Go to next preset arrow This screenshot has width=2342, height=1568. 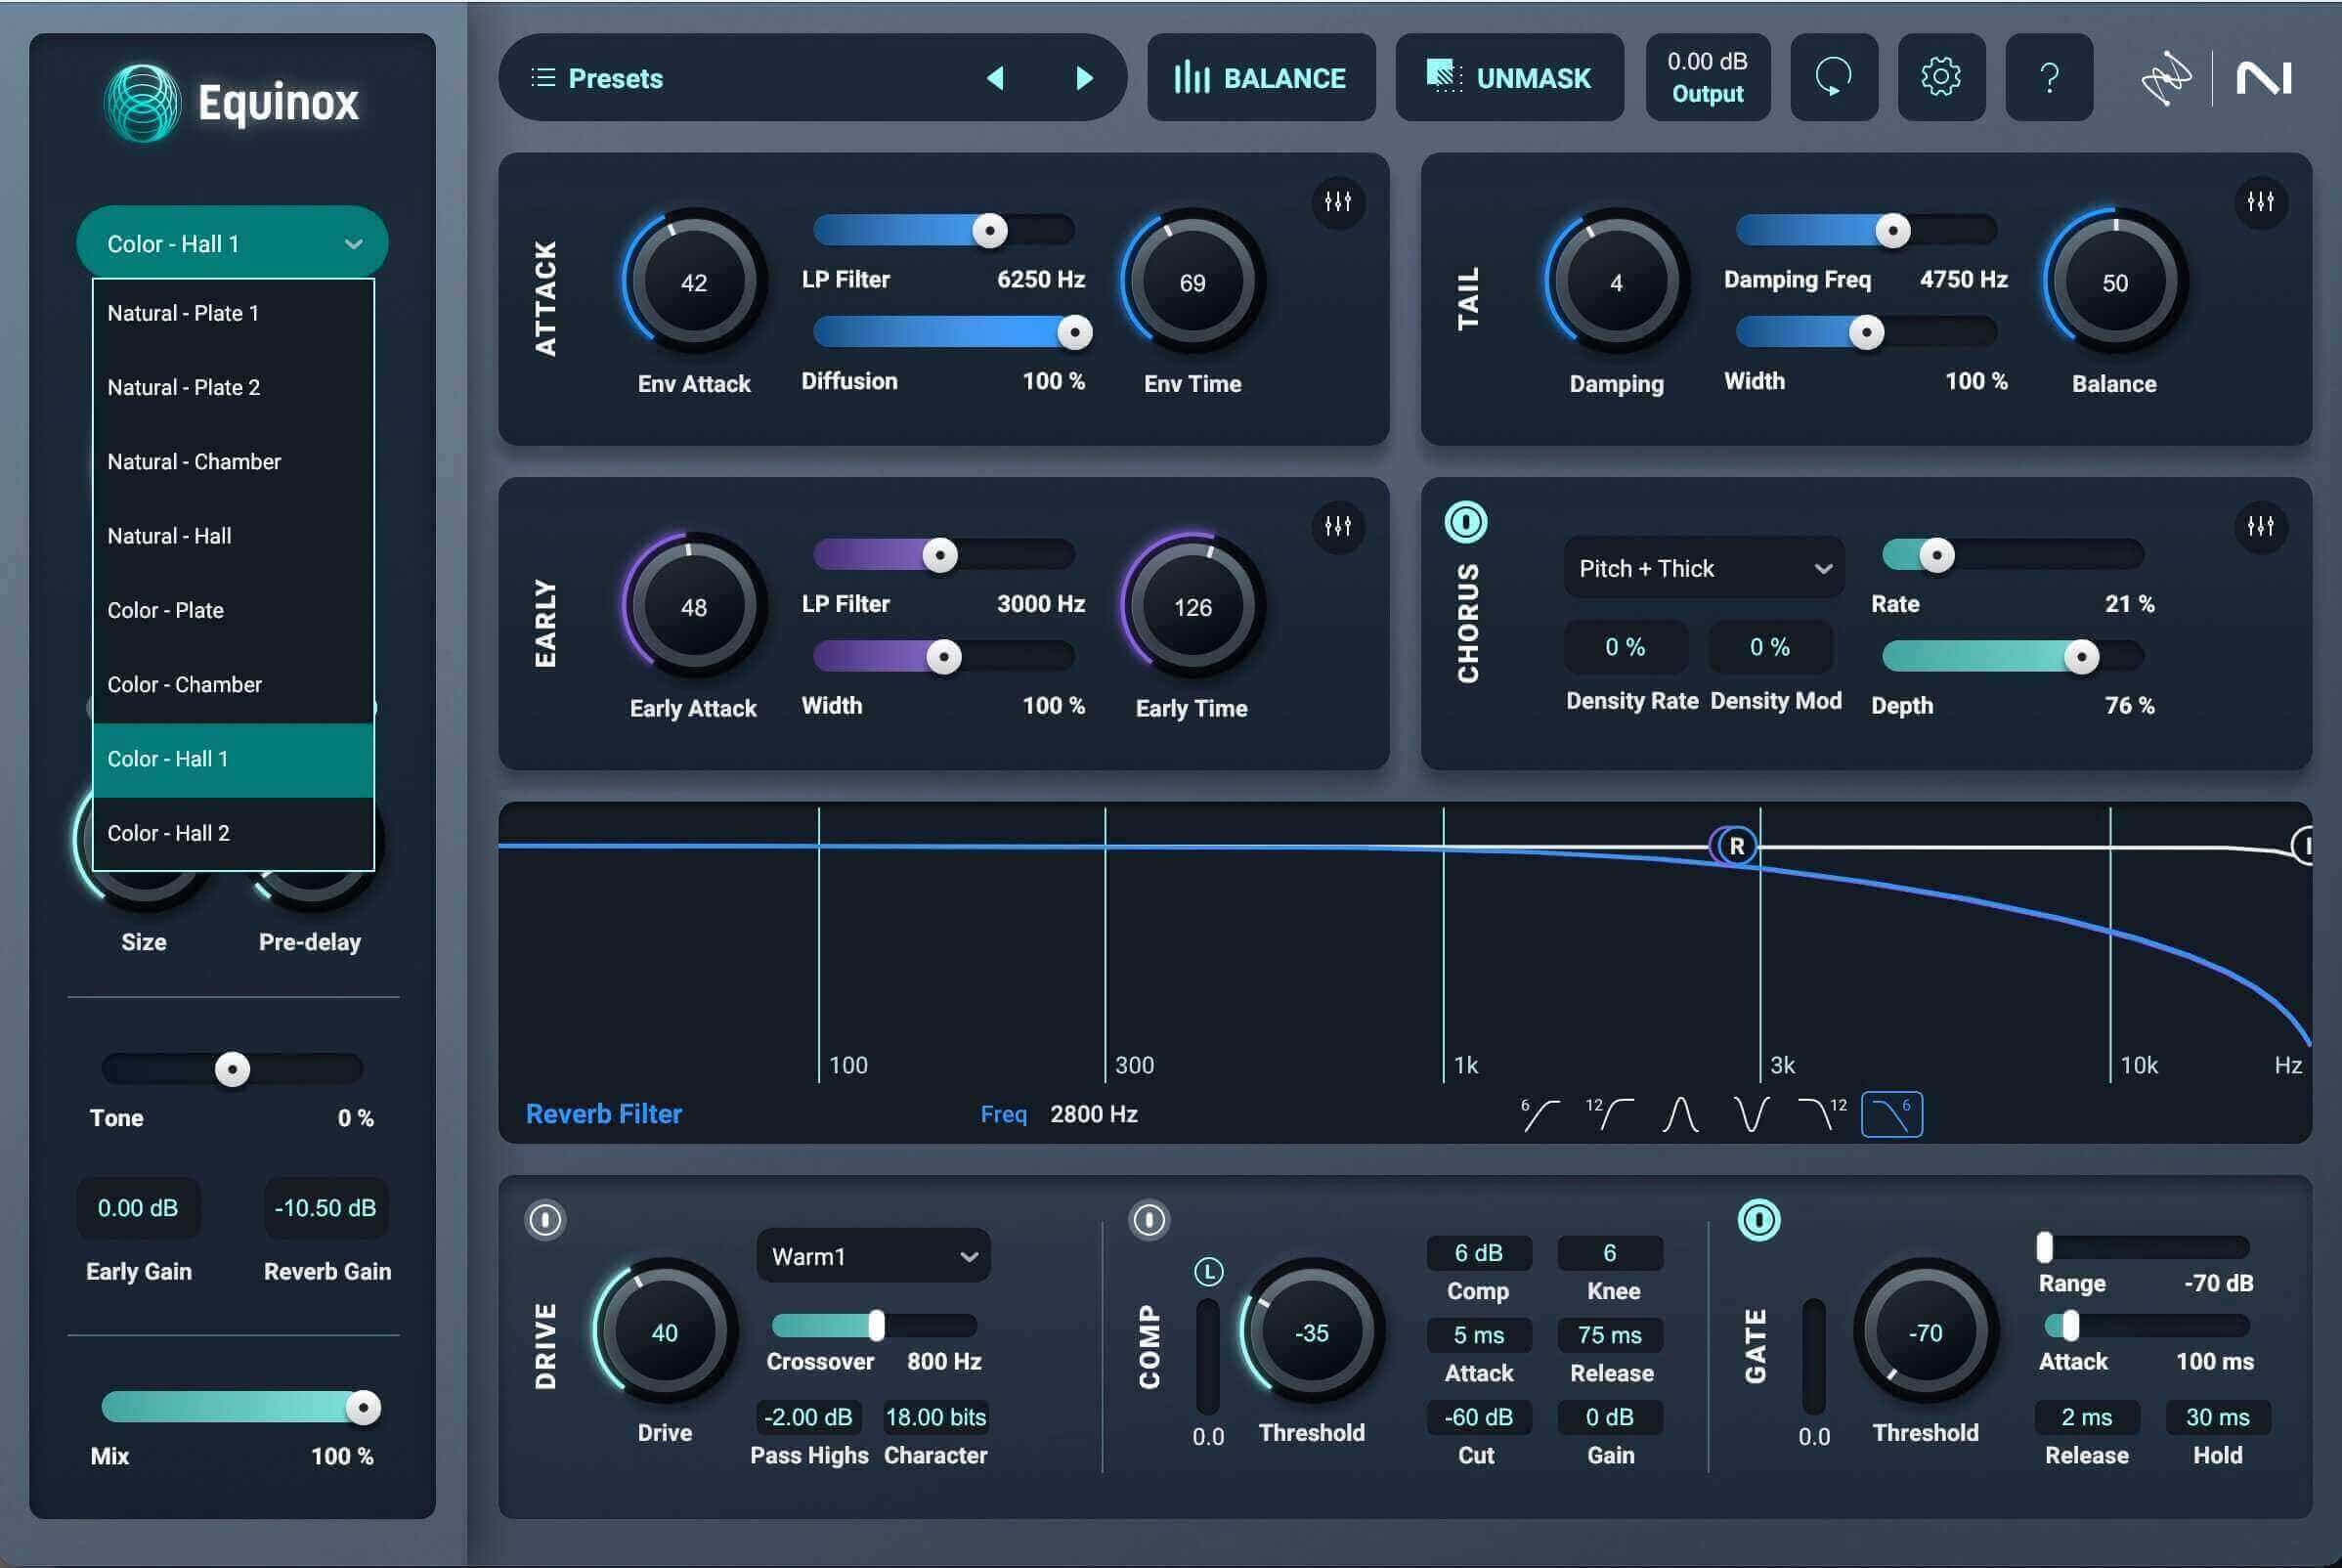click(x=1083, y=78)
